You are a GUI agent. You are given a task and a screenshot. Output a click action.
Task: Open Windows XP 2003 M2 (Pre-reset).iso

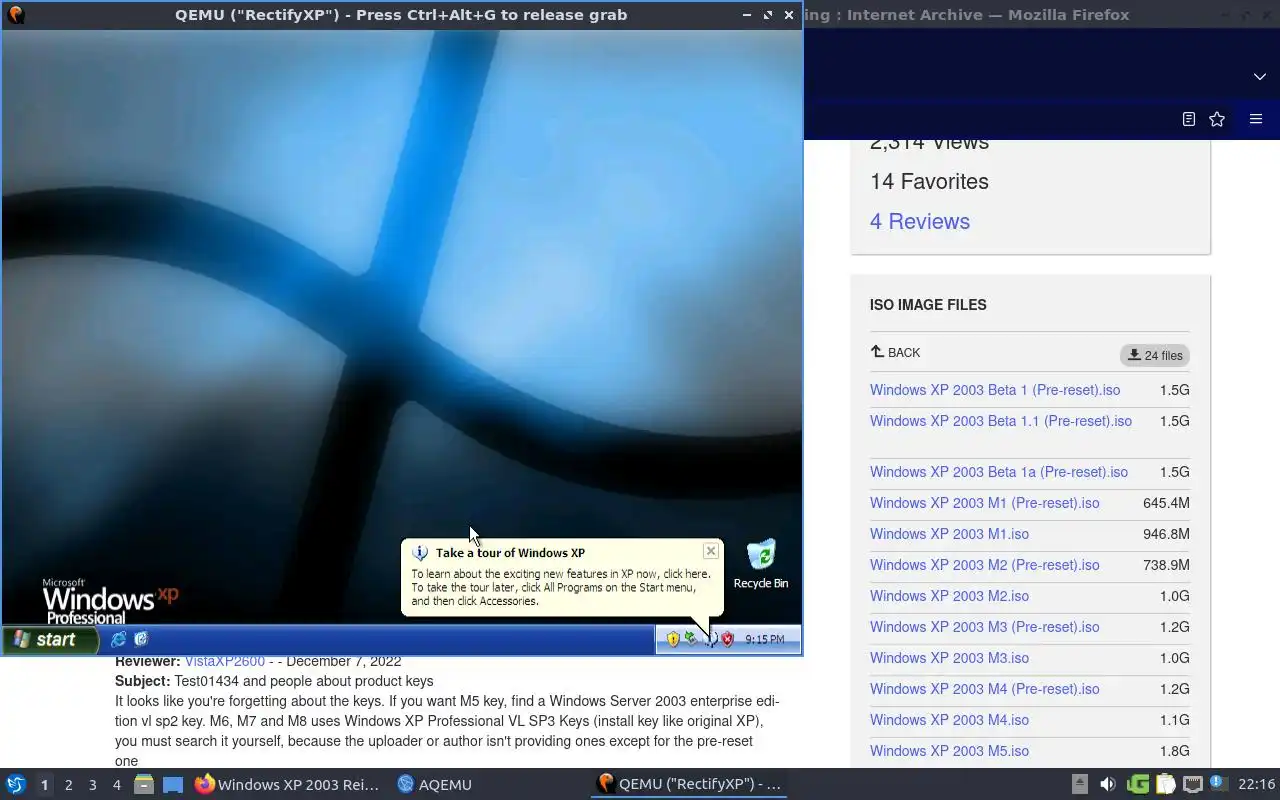pyautogui.click(x=984, y=565)
